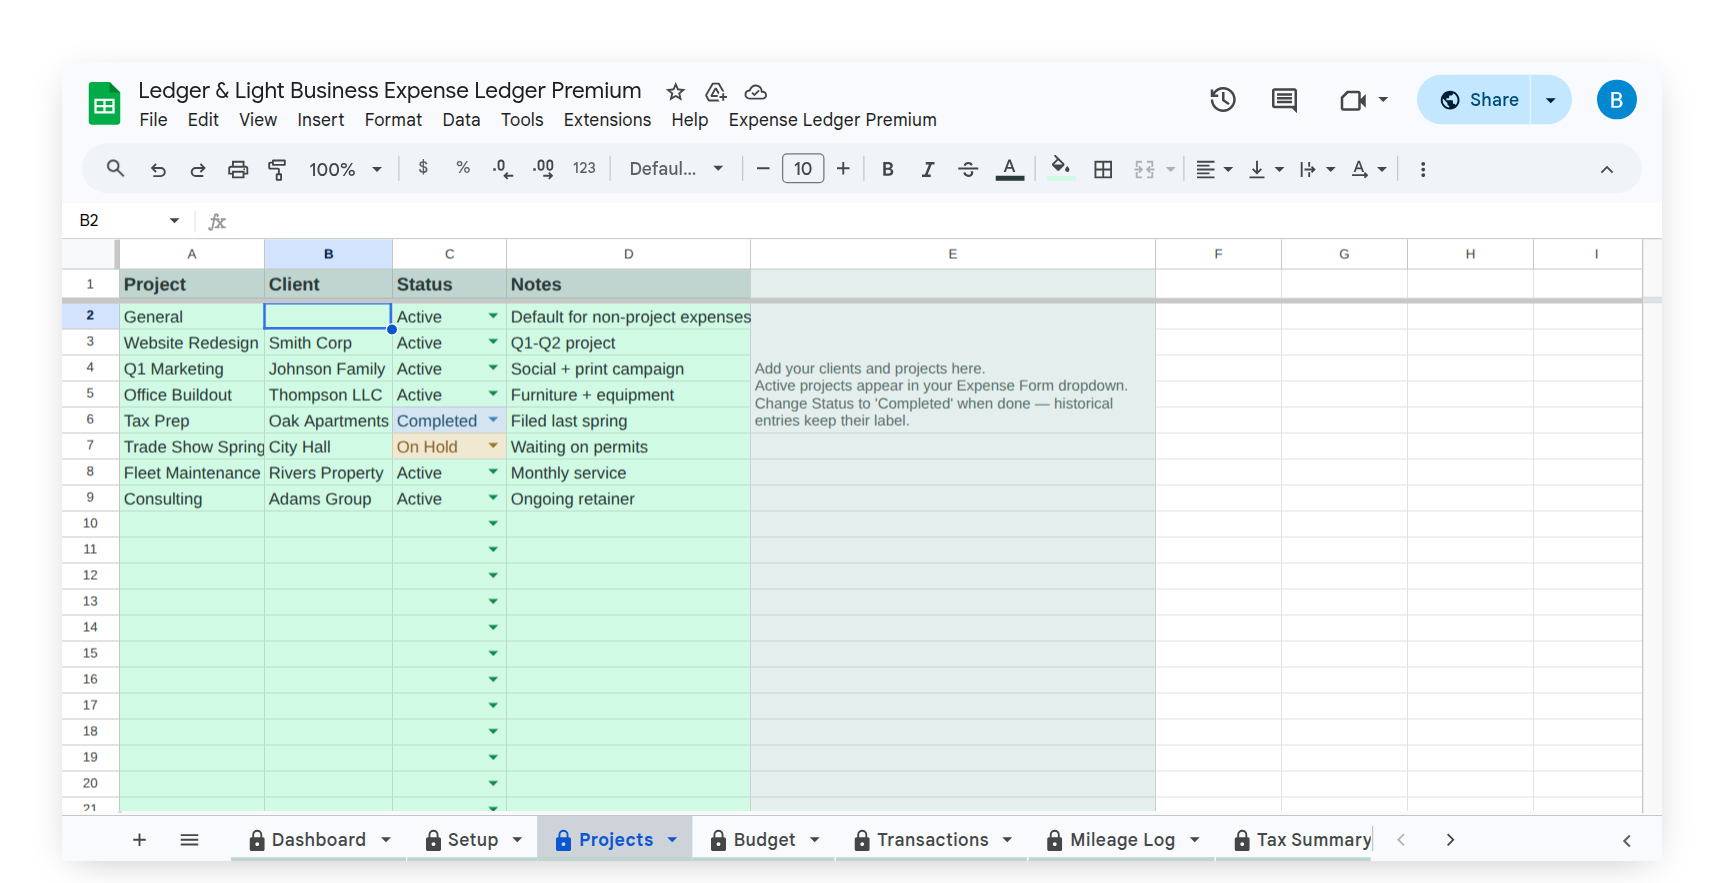Open the File menu
This screenshot has width=1724, height=883.
coord(153,120)
